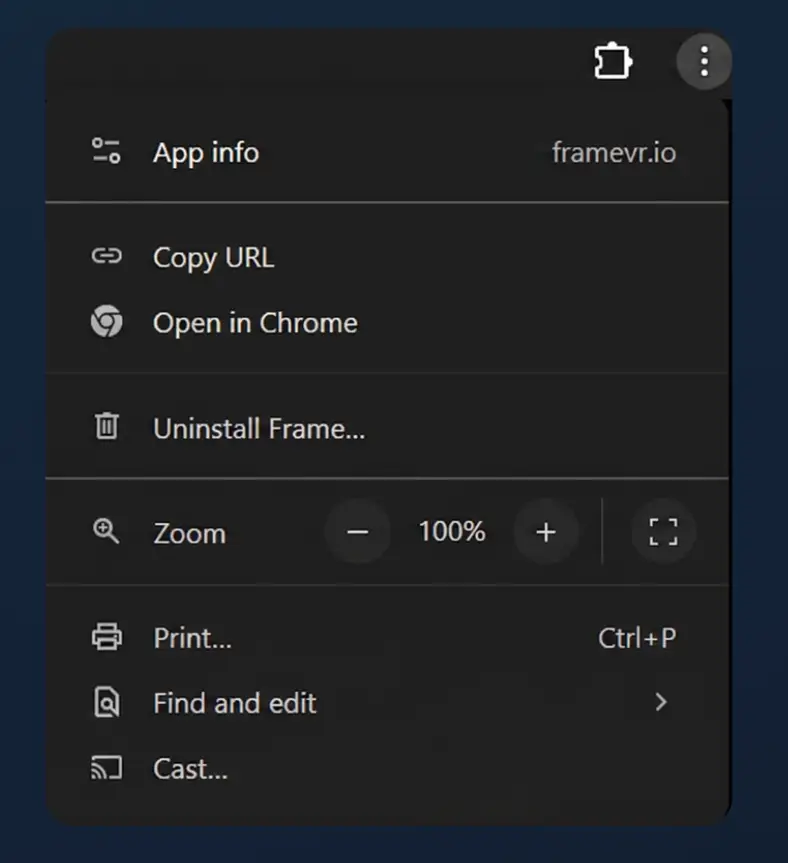Click the Find and edit document icon
The height and width of the screenshot is (863, 788).
coord(106,703)
